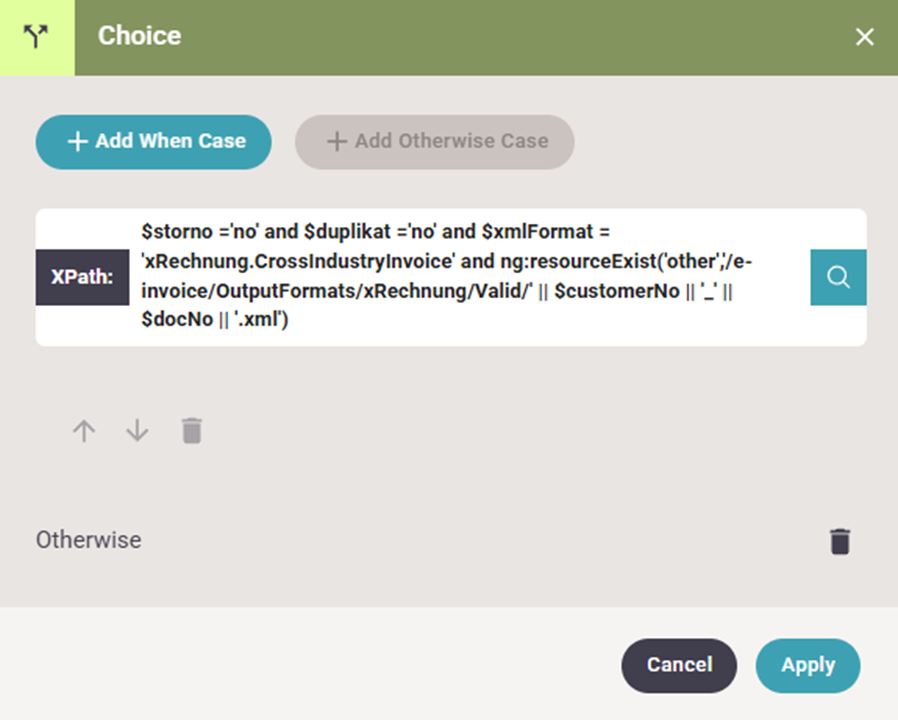Screen dimensions: 898x720
Task: Place cursor on '$storno' in XPath field
Action: click(x=170, y=232)
